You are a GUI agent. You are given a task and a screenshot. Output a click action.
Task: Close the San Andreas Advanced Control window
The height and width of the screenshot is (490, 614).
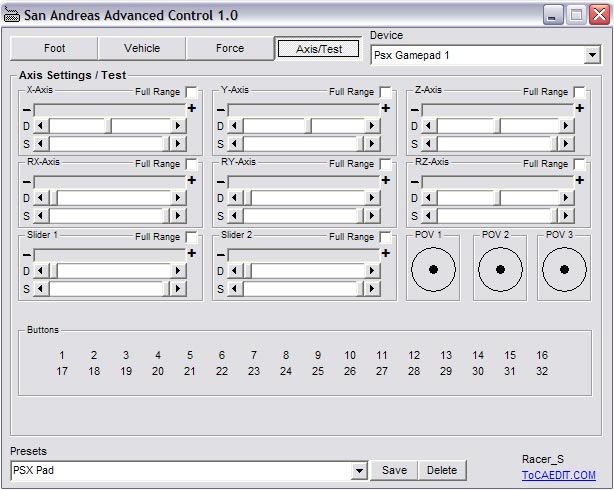599,15
